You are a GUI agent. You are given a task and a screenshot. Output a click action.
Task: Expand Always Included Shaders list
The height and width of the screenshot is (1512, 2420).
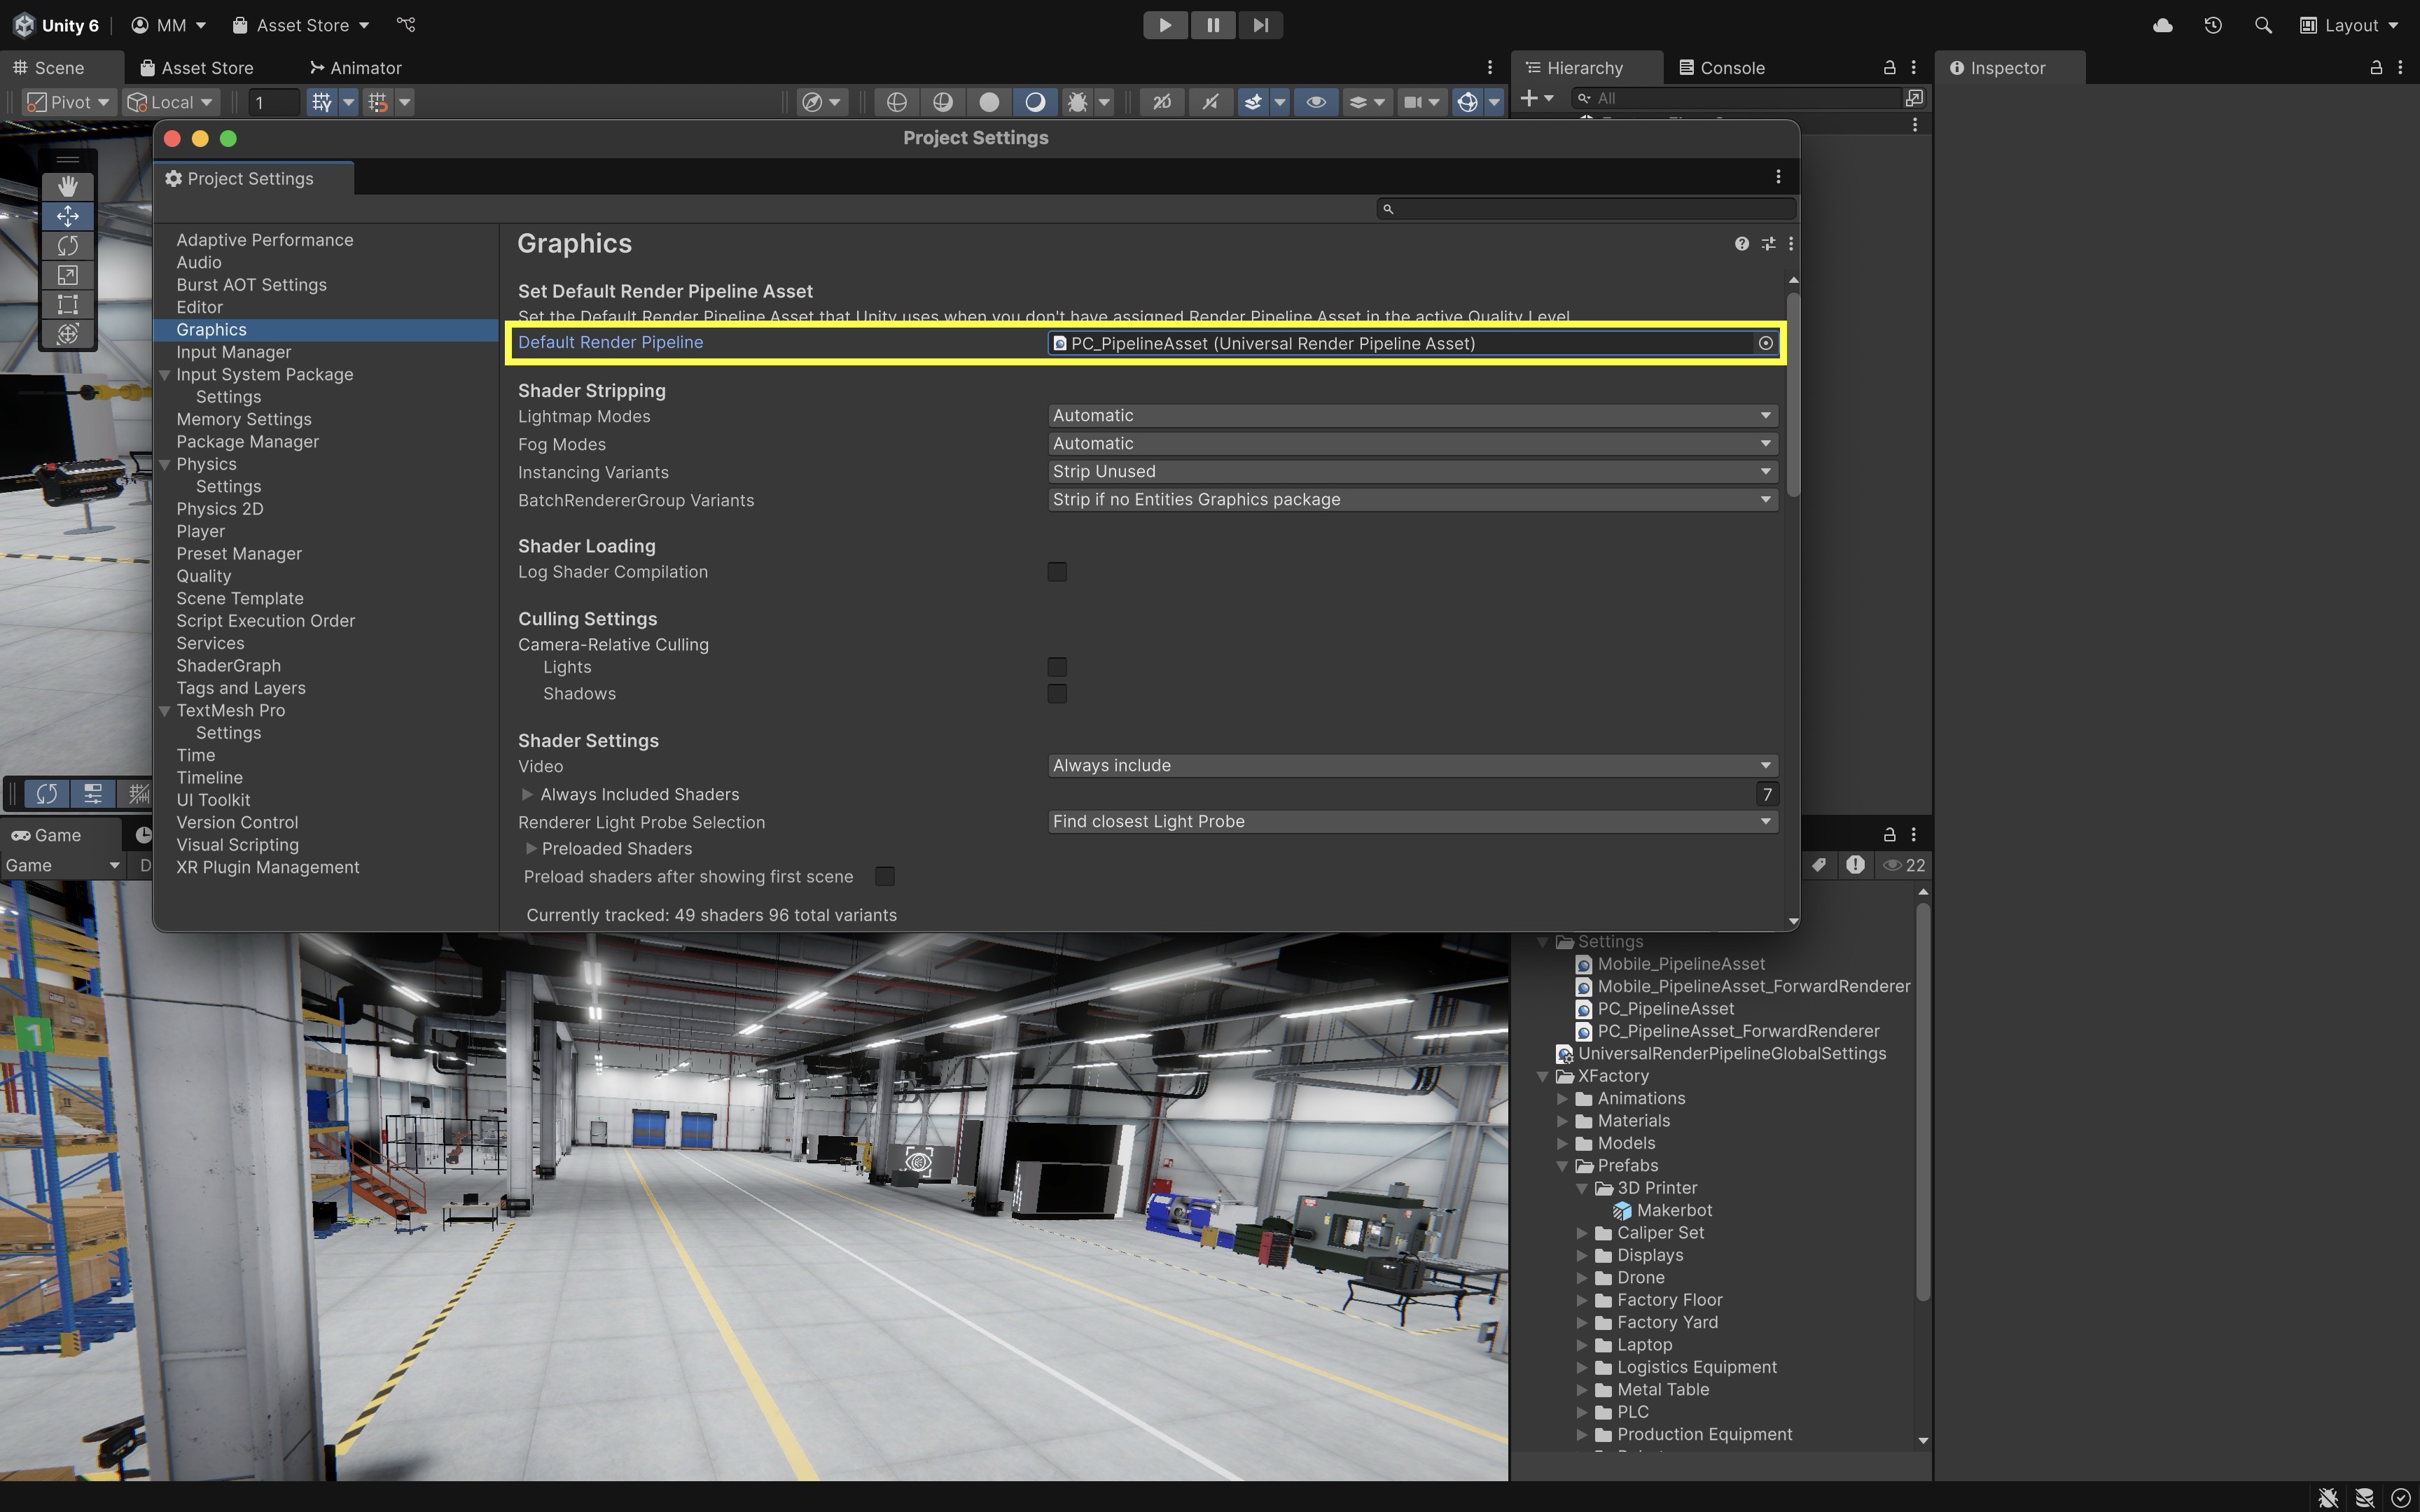(x=528, y=794)
